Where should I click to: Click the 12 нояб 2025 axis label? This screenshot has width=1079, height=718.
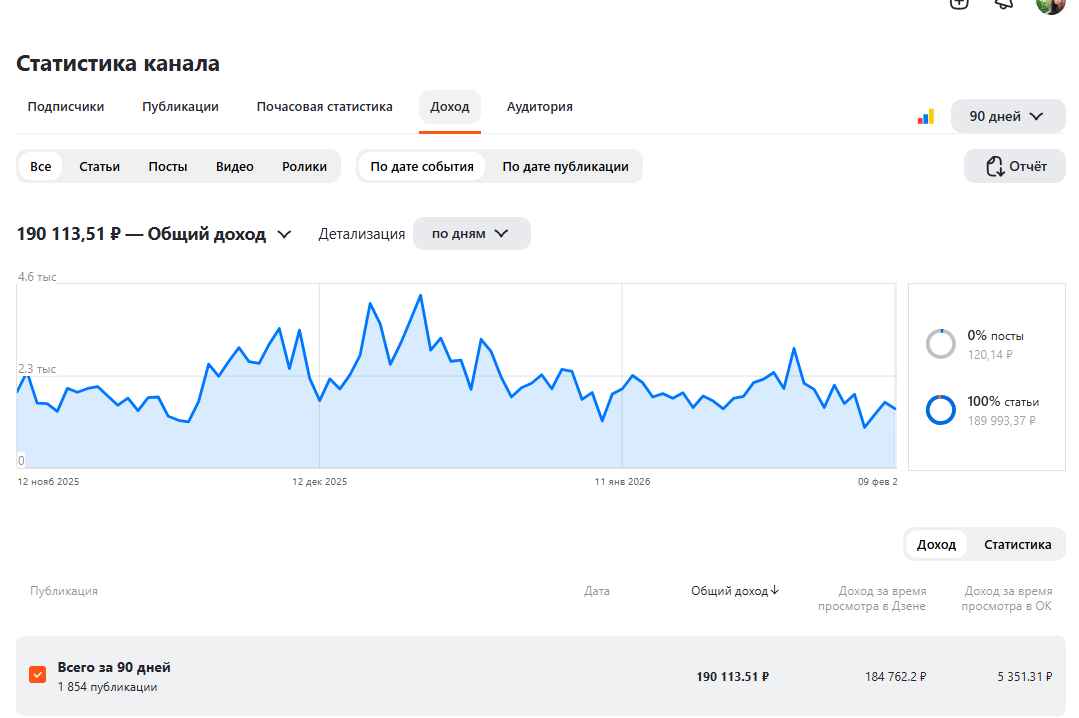[48, 481]
